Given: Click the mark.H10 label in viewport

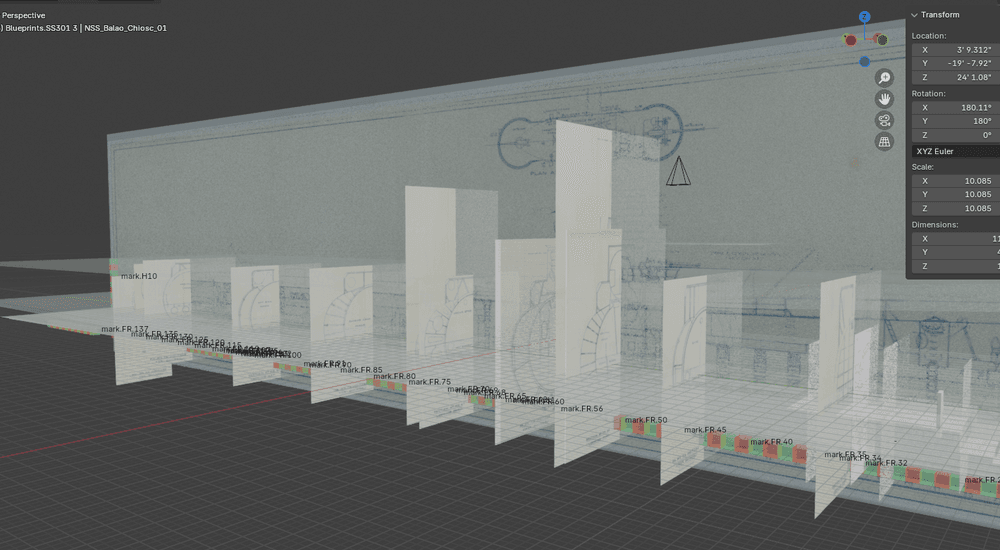Looking at the screenshot, I should tap(139, 276).
